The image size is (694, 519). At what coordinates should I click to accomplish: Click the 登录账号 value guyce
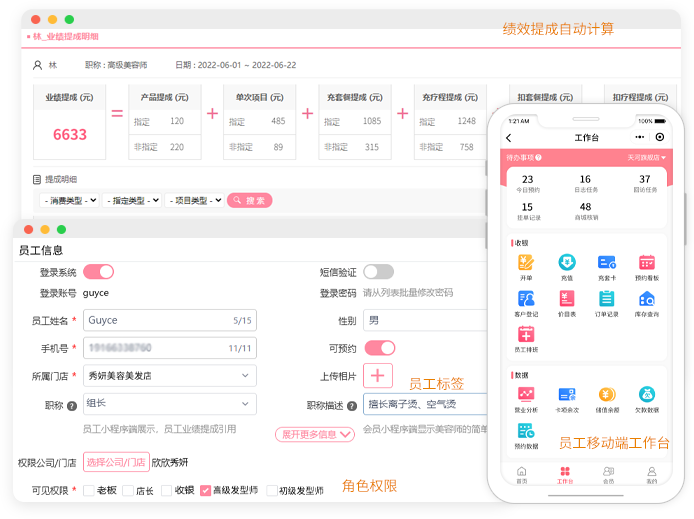pos(96,293)
